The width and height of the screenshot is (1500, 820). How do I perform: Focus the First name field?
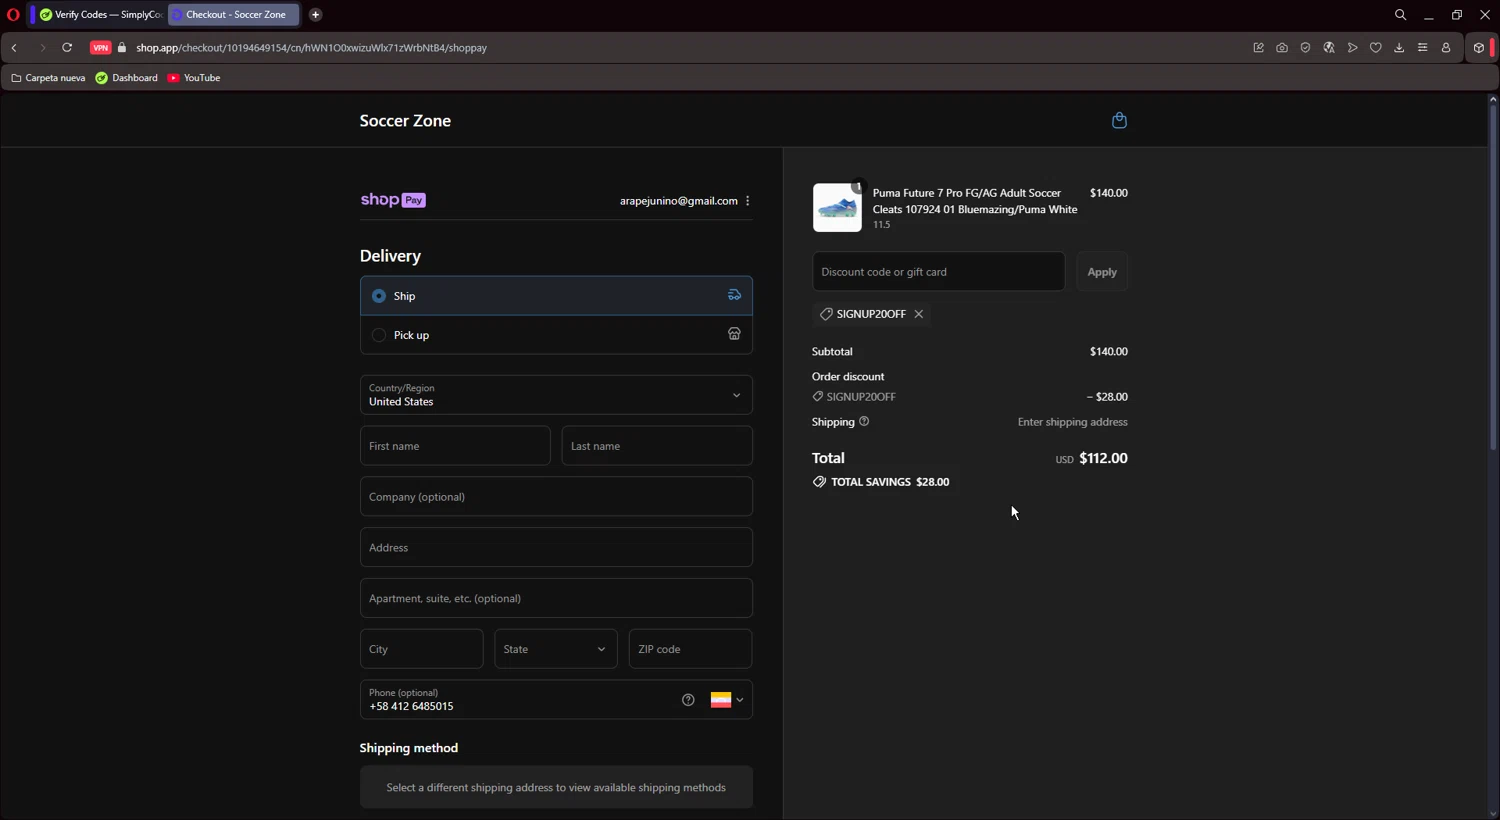pos(455,446)
